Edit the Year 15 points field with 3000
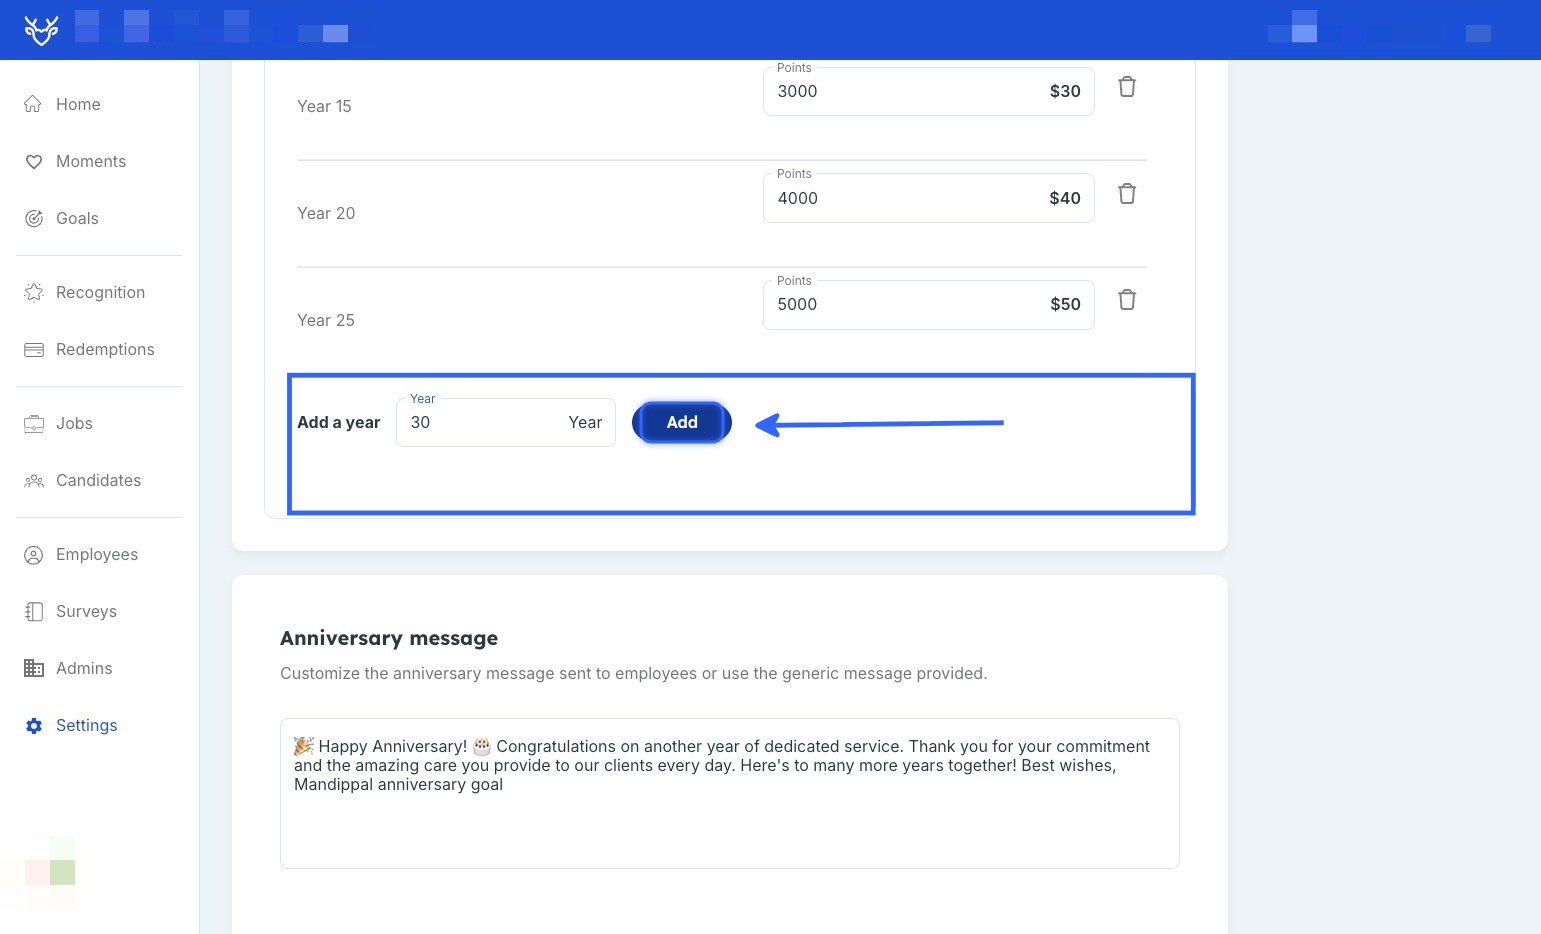The image size is (1541, 934). [x=928, y=91]
